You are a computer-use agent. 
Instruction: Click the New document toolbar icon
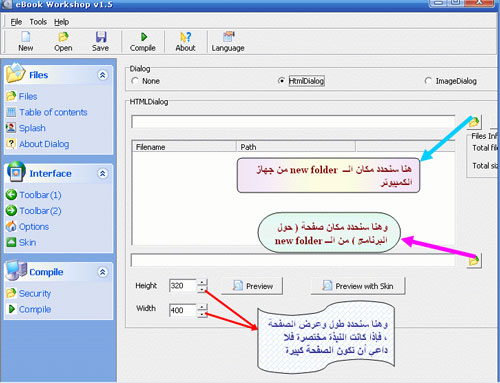click(26, 37)
